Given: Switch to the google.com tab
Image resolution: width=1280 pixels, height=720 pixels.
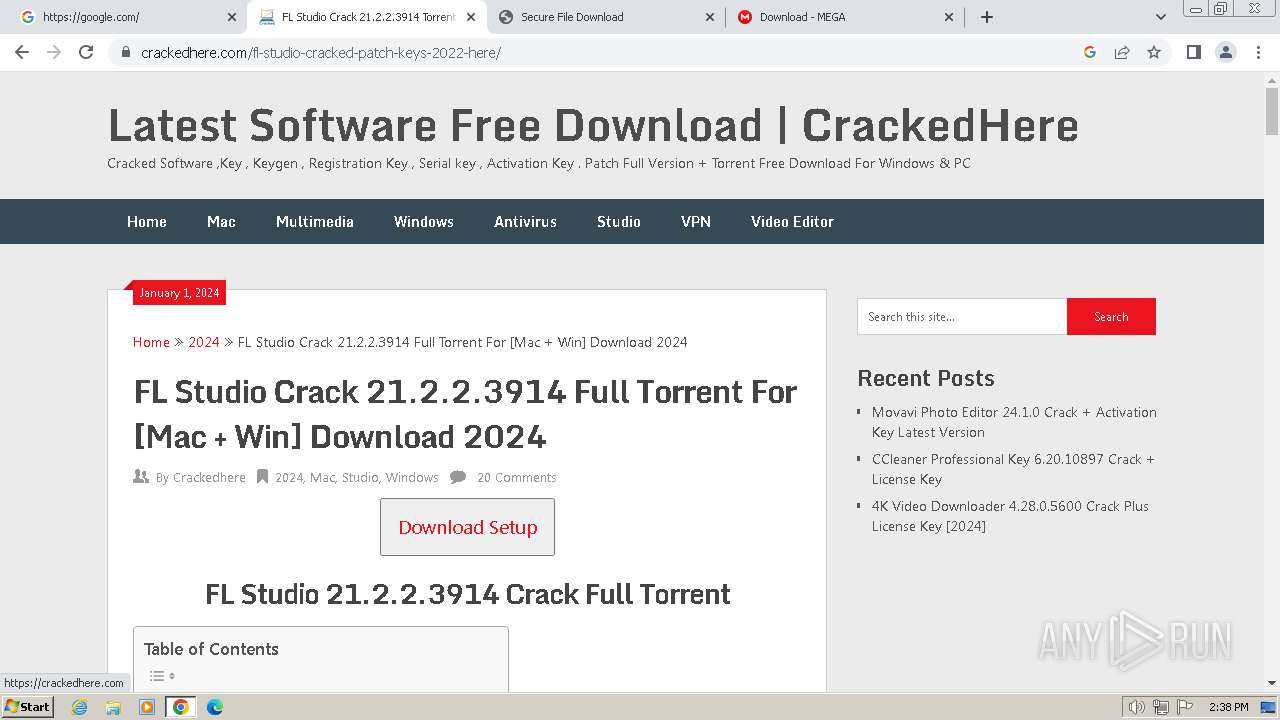Looking at the screenshot, I should click(128, 17).
